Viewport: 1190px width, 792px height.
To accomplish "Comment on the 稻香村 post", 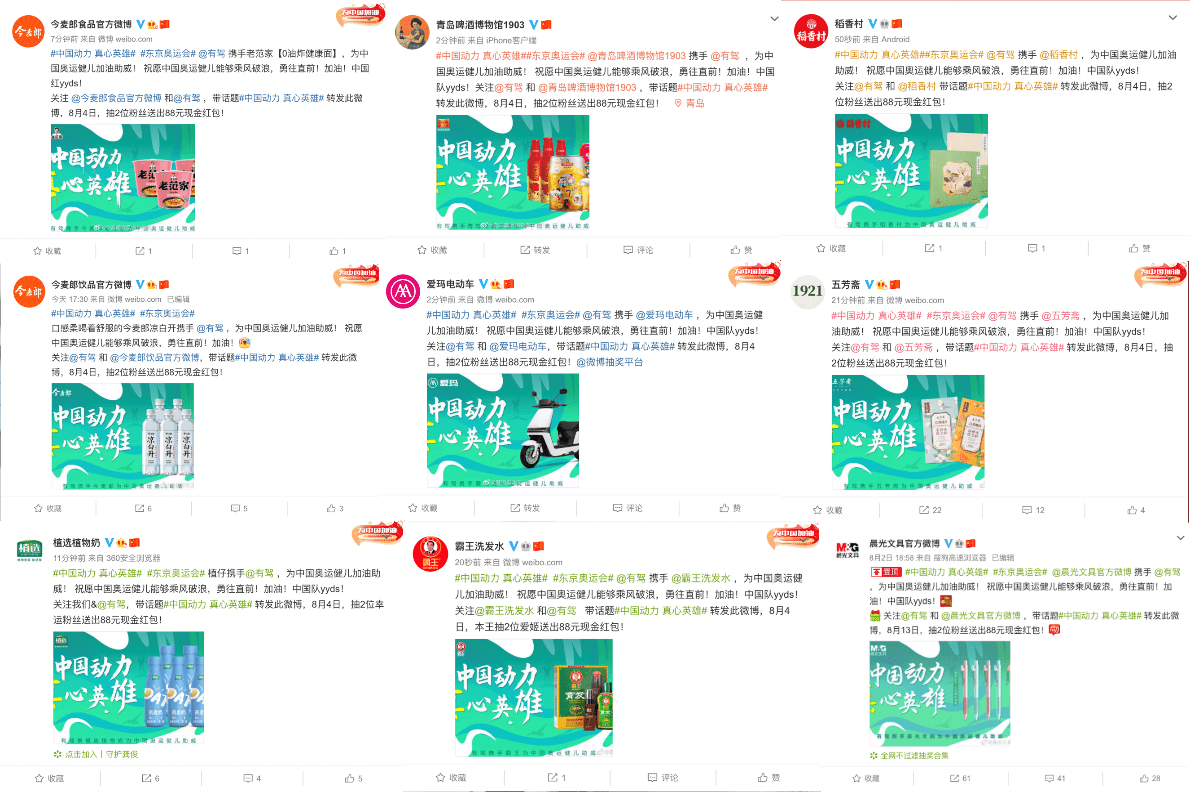I will (1036, 248).
